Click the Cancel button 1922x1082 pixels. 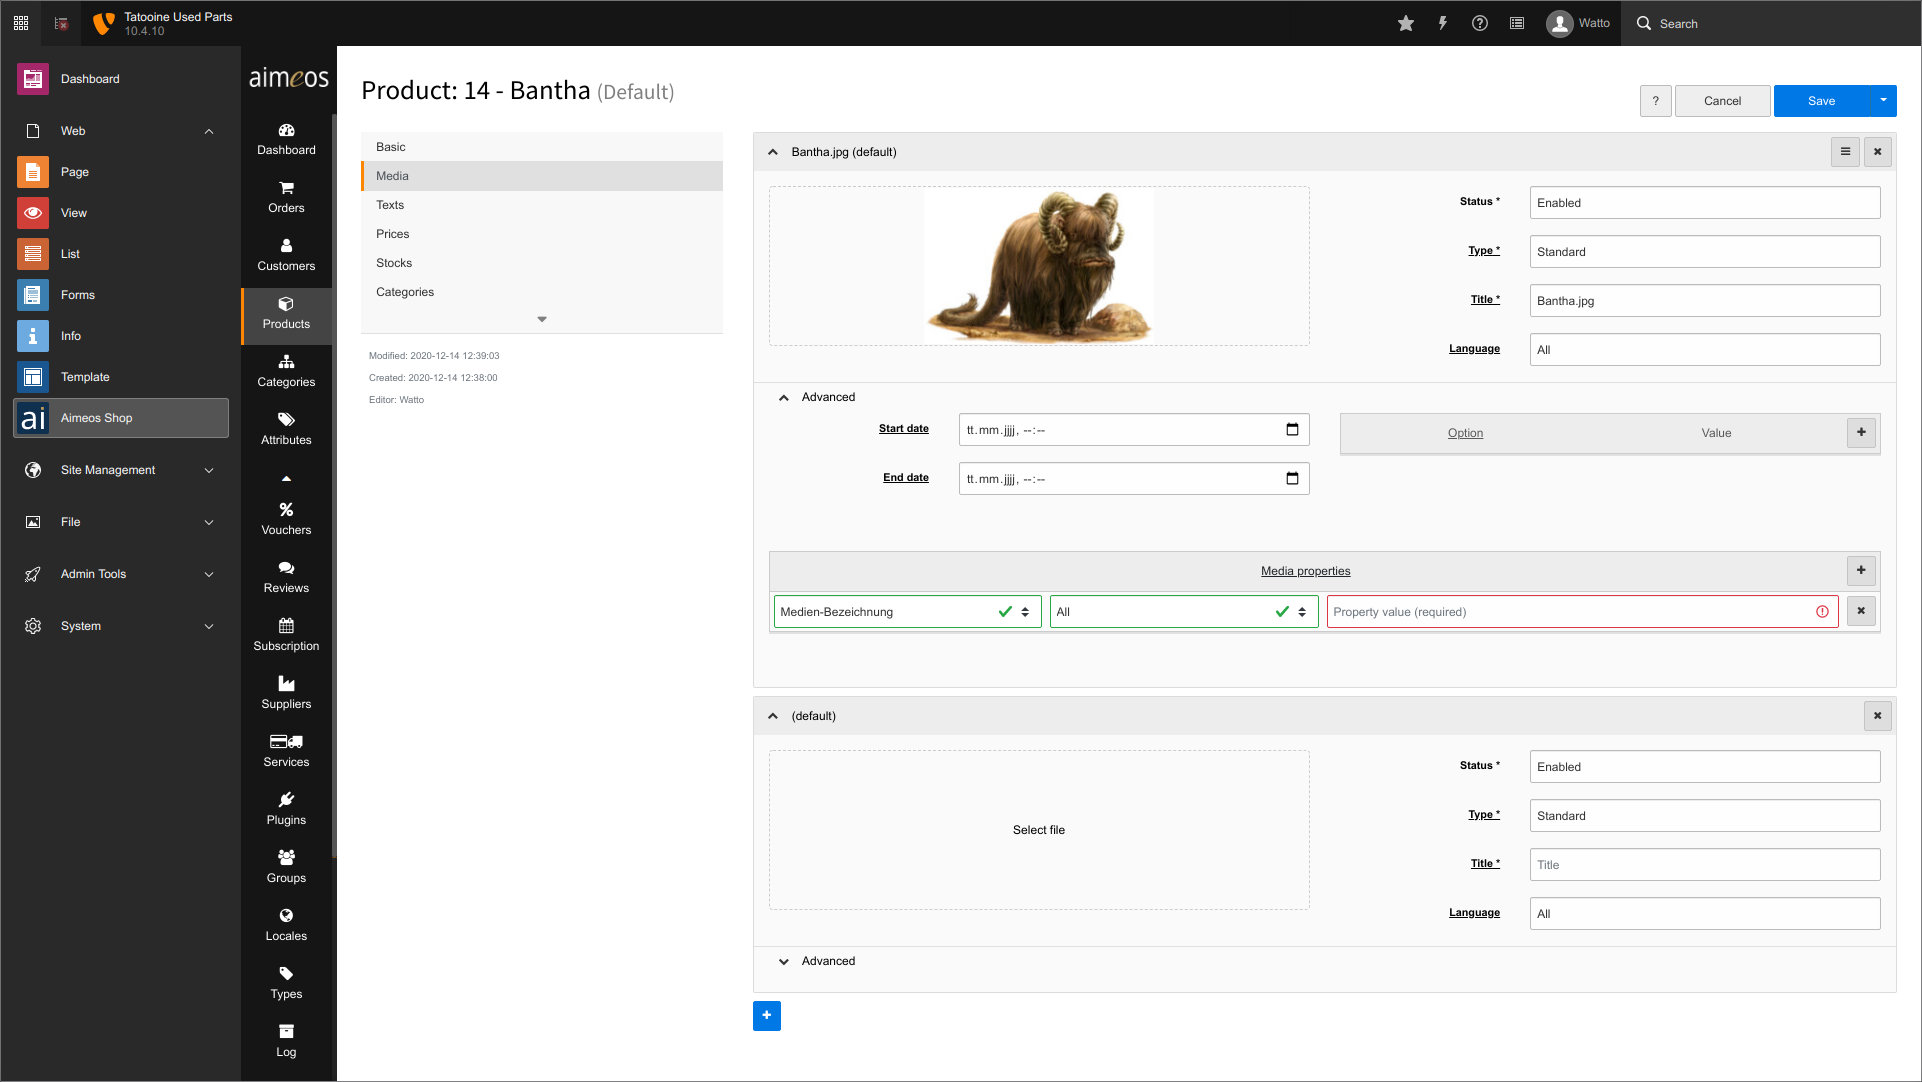[1722, 101]
